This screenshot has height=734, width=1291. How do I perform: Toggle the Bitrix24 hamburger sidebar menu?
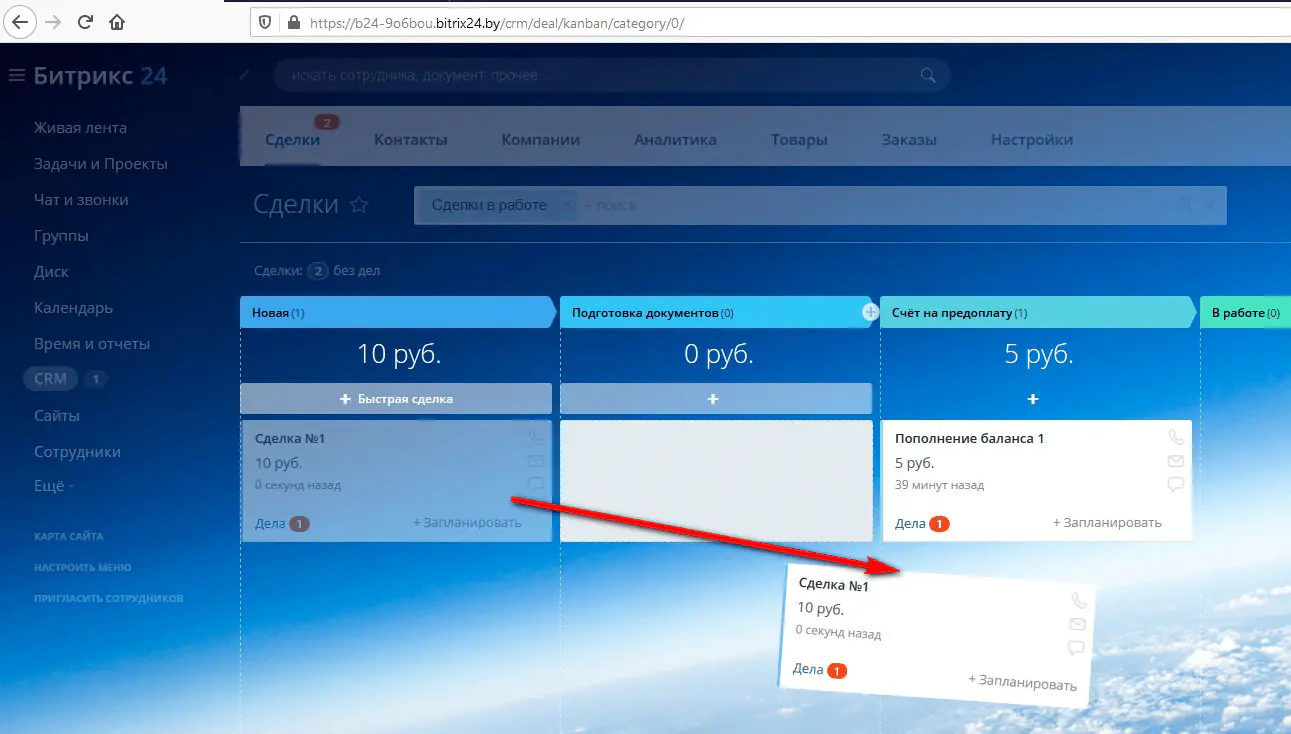click(x=16, y=76)
